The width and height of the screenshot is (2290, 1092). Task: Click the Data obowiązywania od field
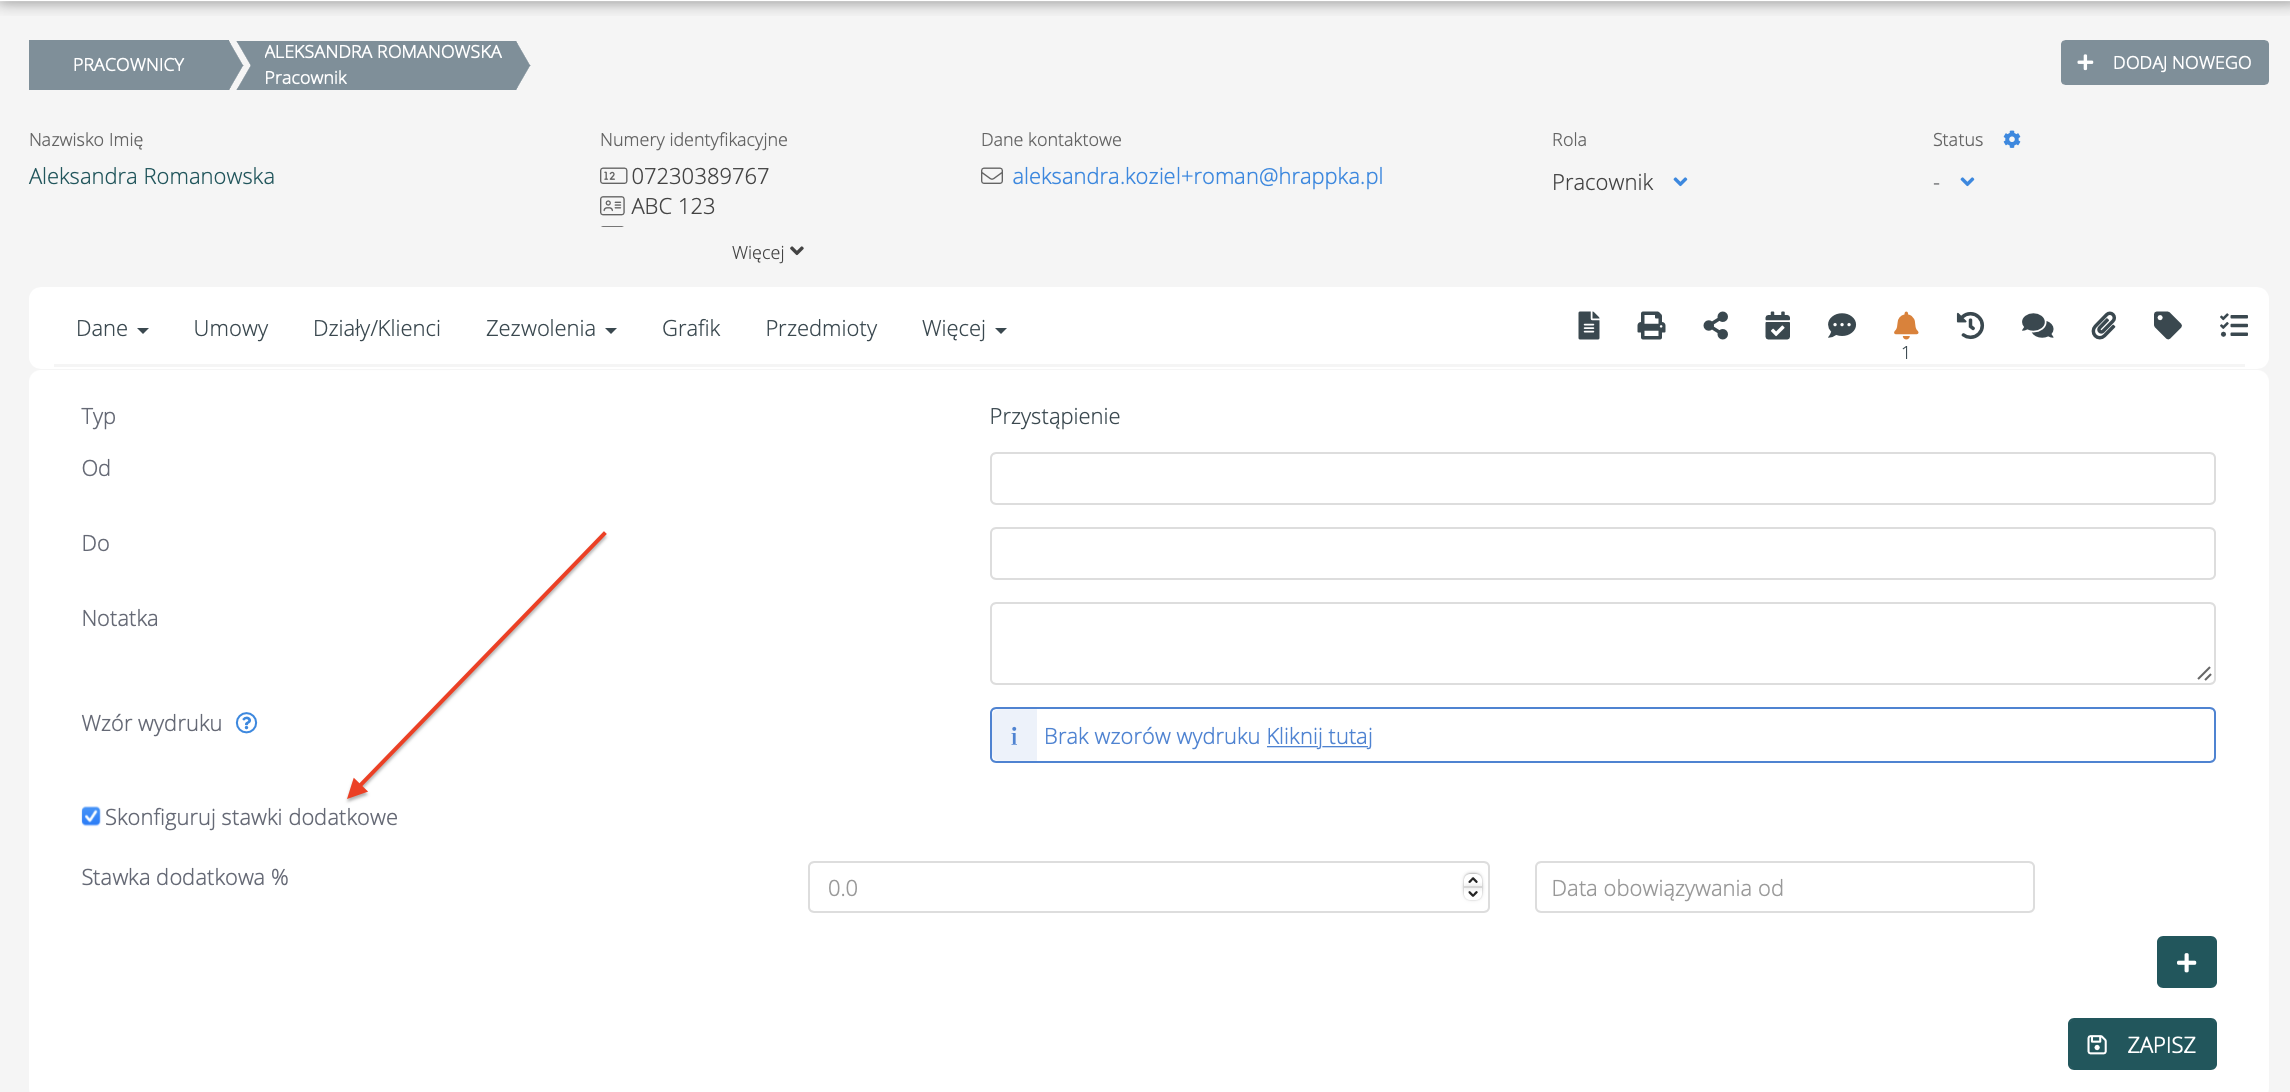pyautogui.click(x=1783, y=888)
